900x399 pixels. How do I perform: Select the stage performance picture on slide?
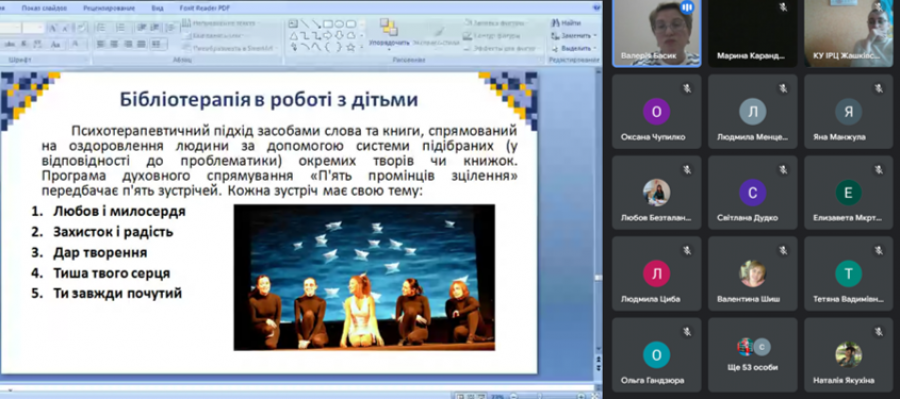tap(364, 277)
